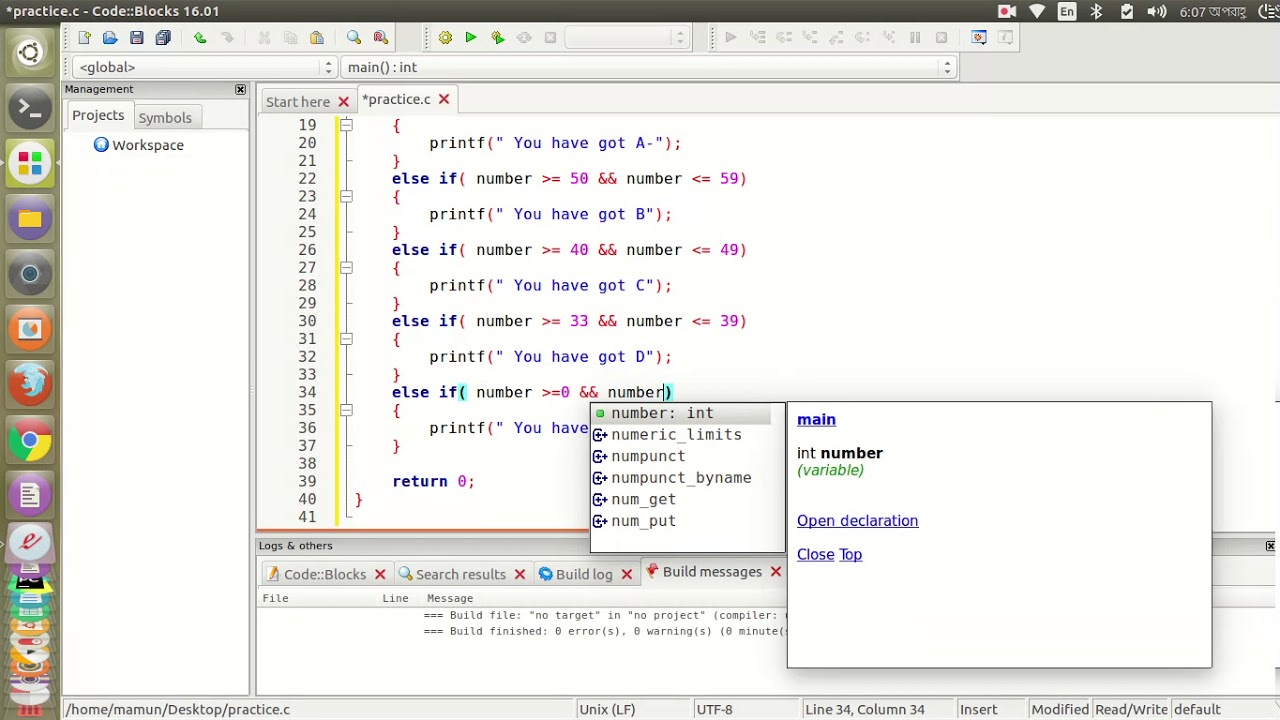Follow the main link in tooltip
Image resolution: width=1280 pixels, height=720 pixels.
(816, 420)
